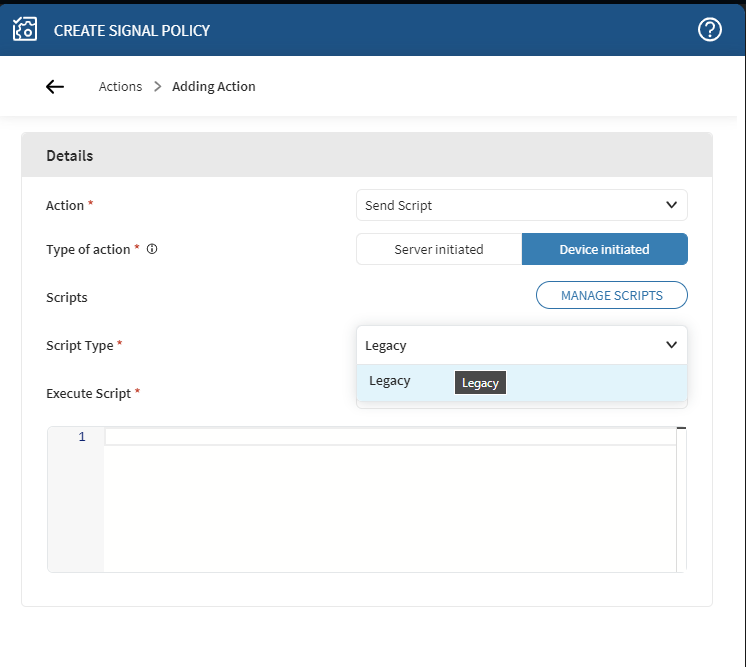Click line number 1 in the editor gutter

point(82,437)
